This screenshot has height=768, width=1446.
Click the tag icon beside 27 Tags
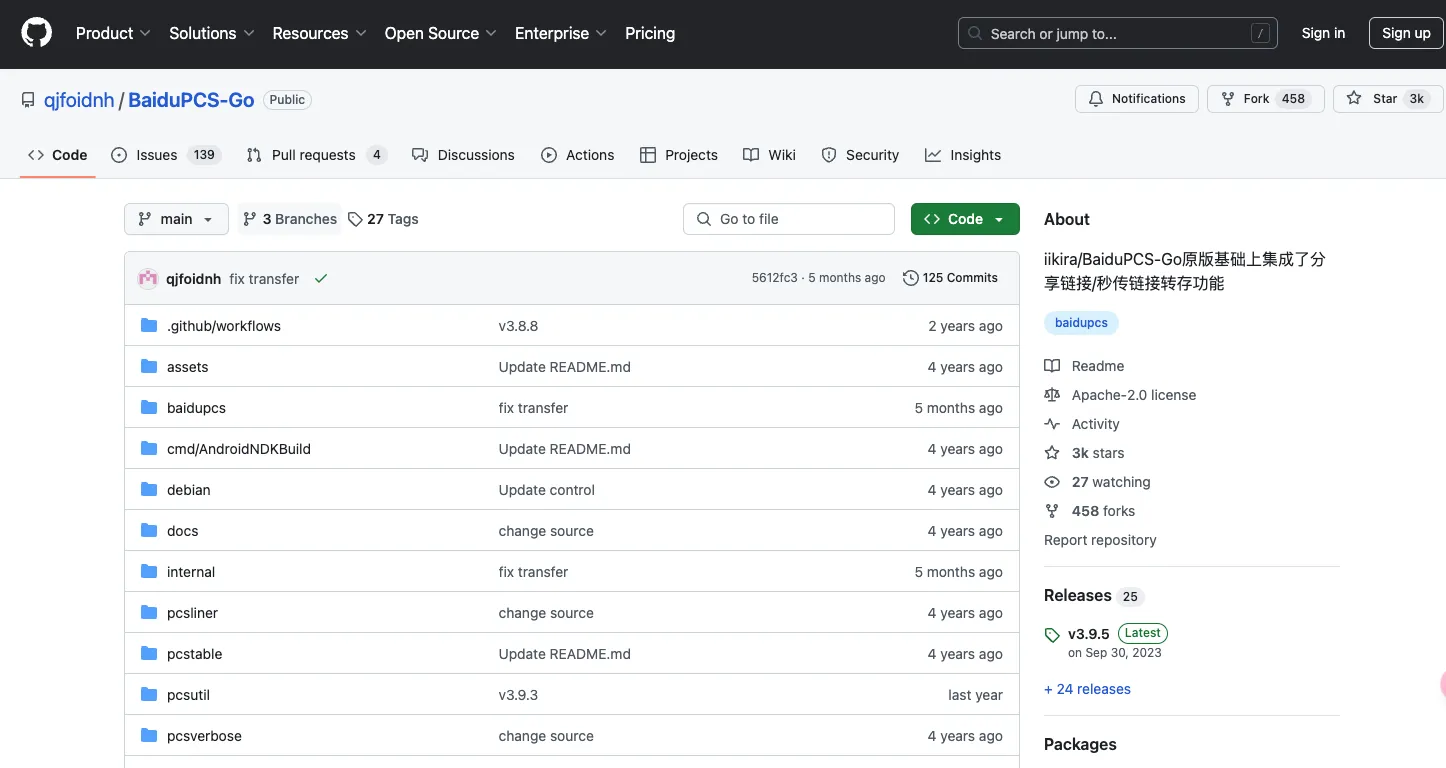coord(355,219)
